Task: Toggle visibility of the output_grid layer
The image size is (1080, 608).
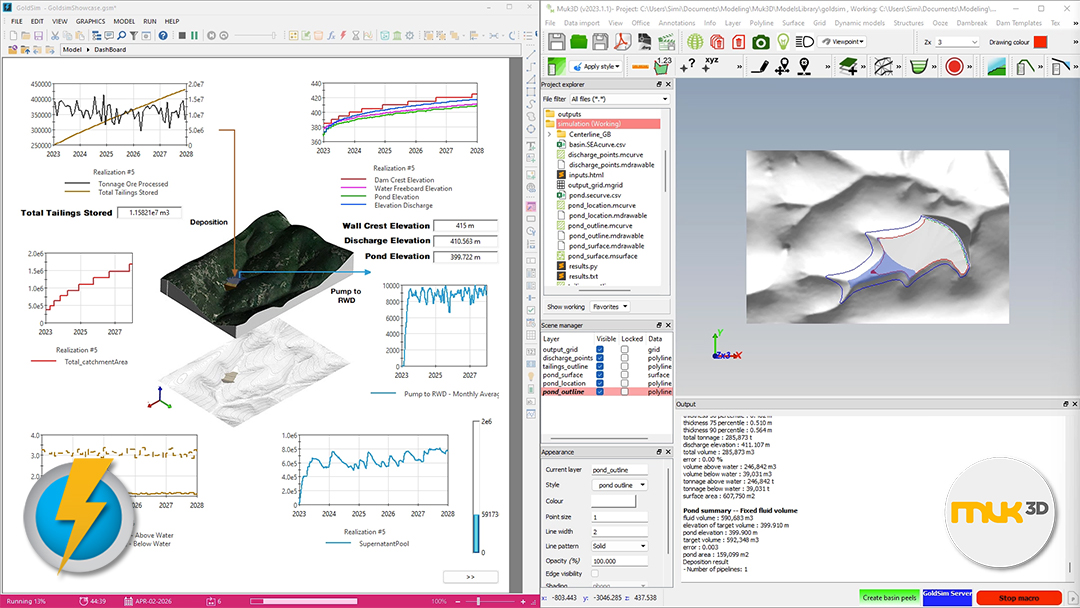Action: click(600, 349)
